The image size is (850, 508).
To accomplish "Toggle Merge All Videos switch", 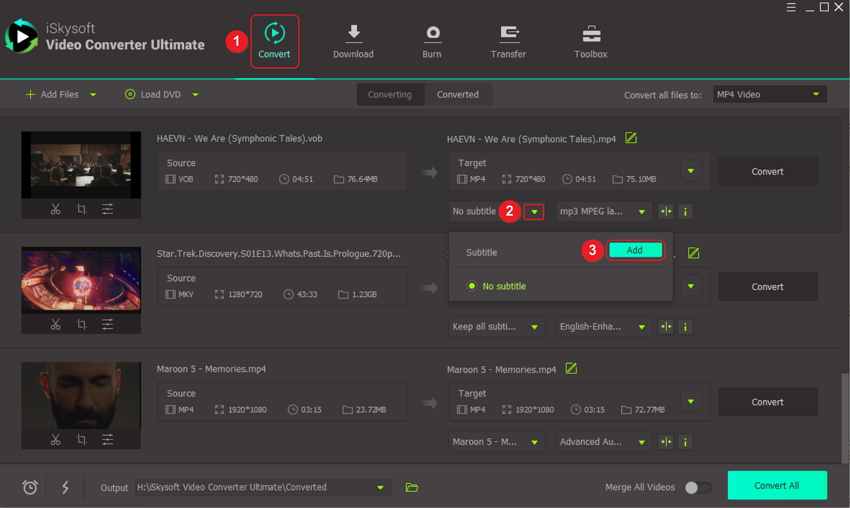I will click(x=698, y=487).
